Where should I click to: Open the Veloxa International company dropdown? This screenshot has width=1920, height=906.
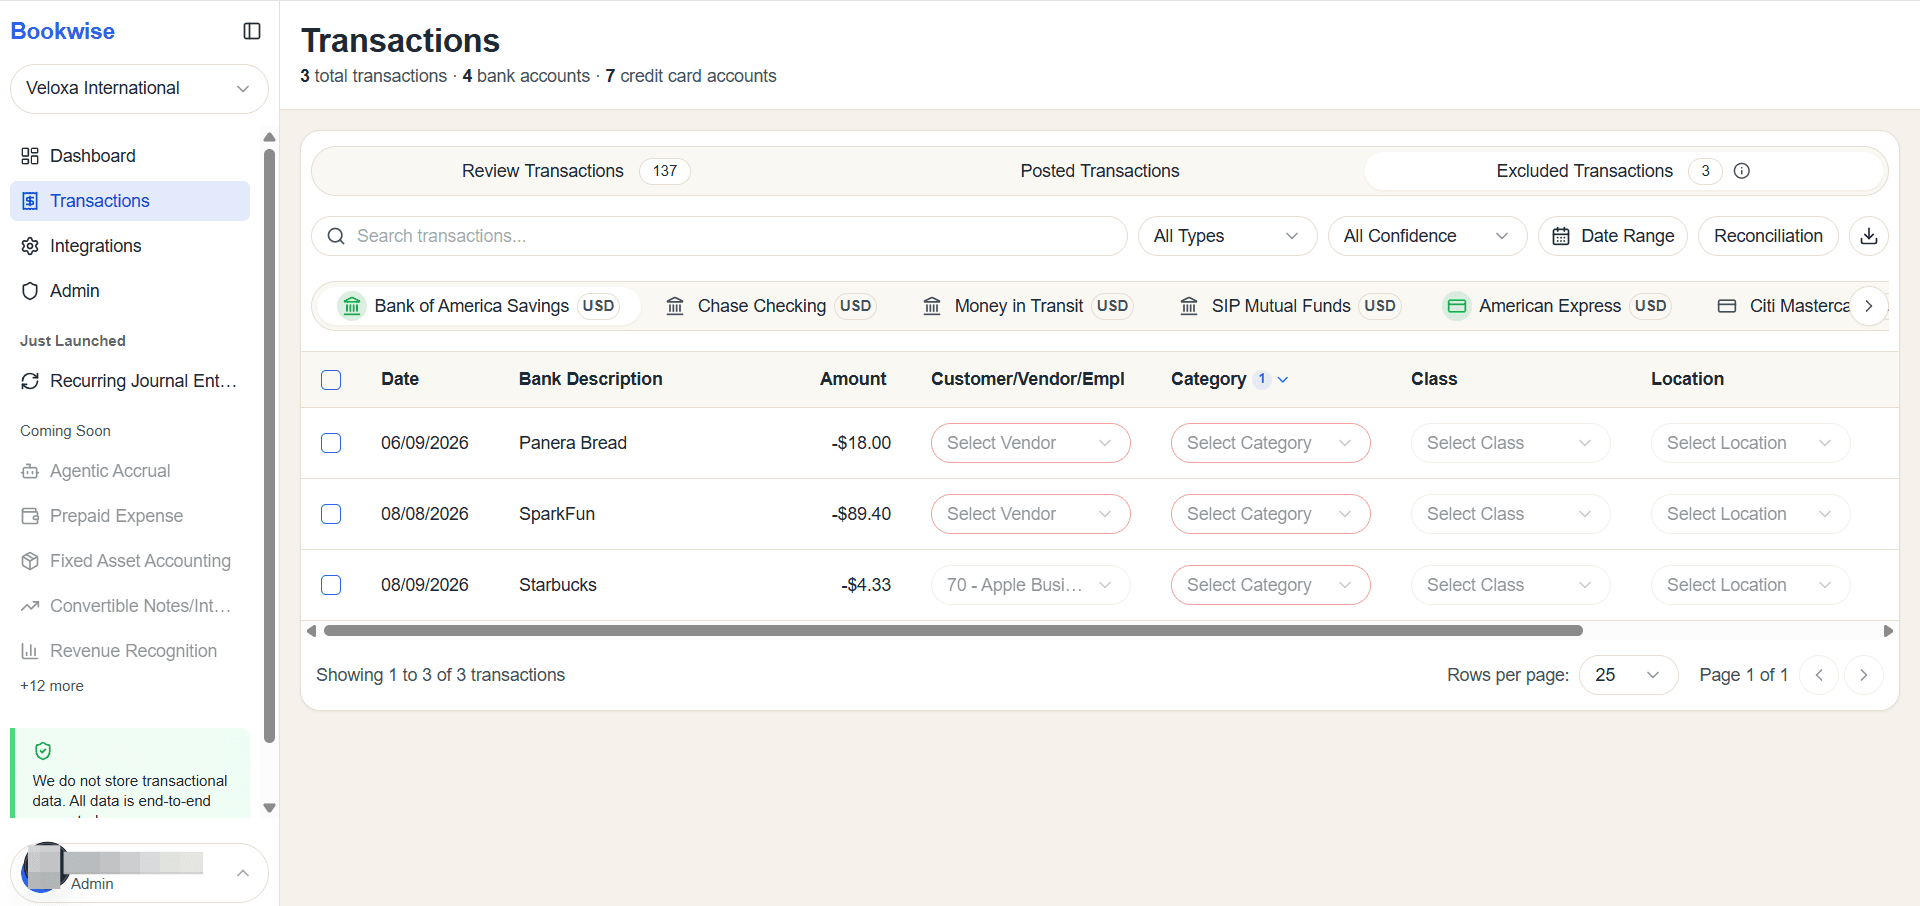click(x=139, y=89)
